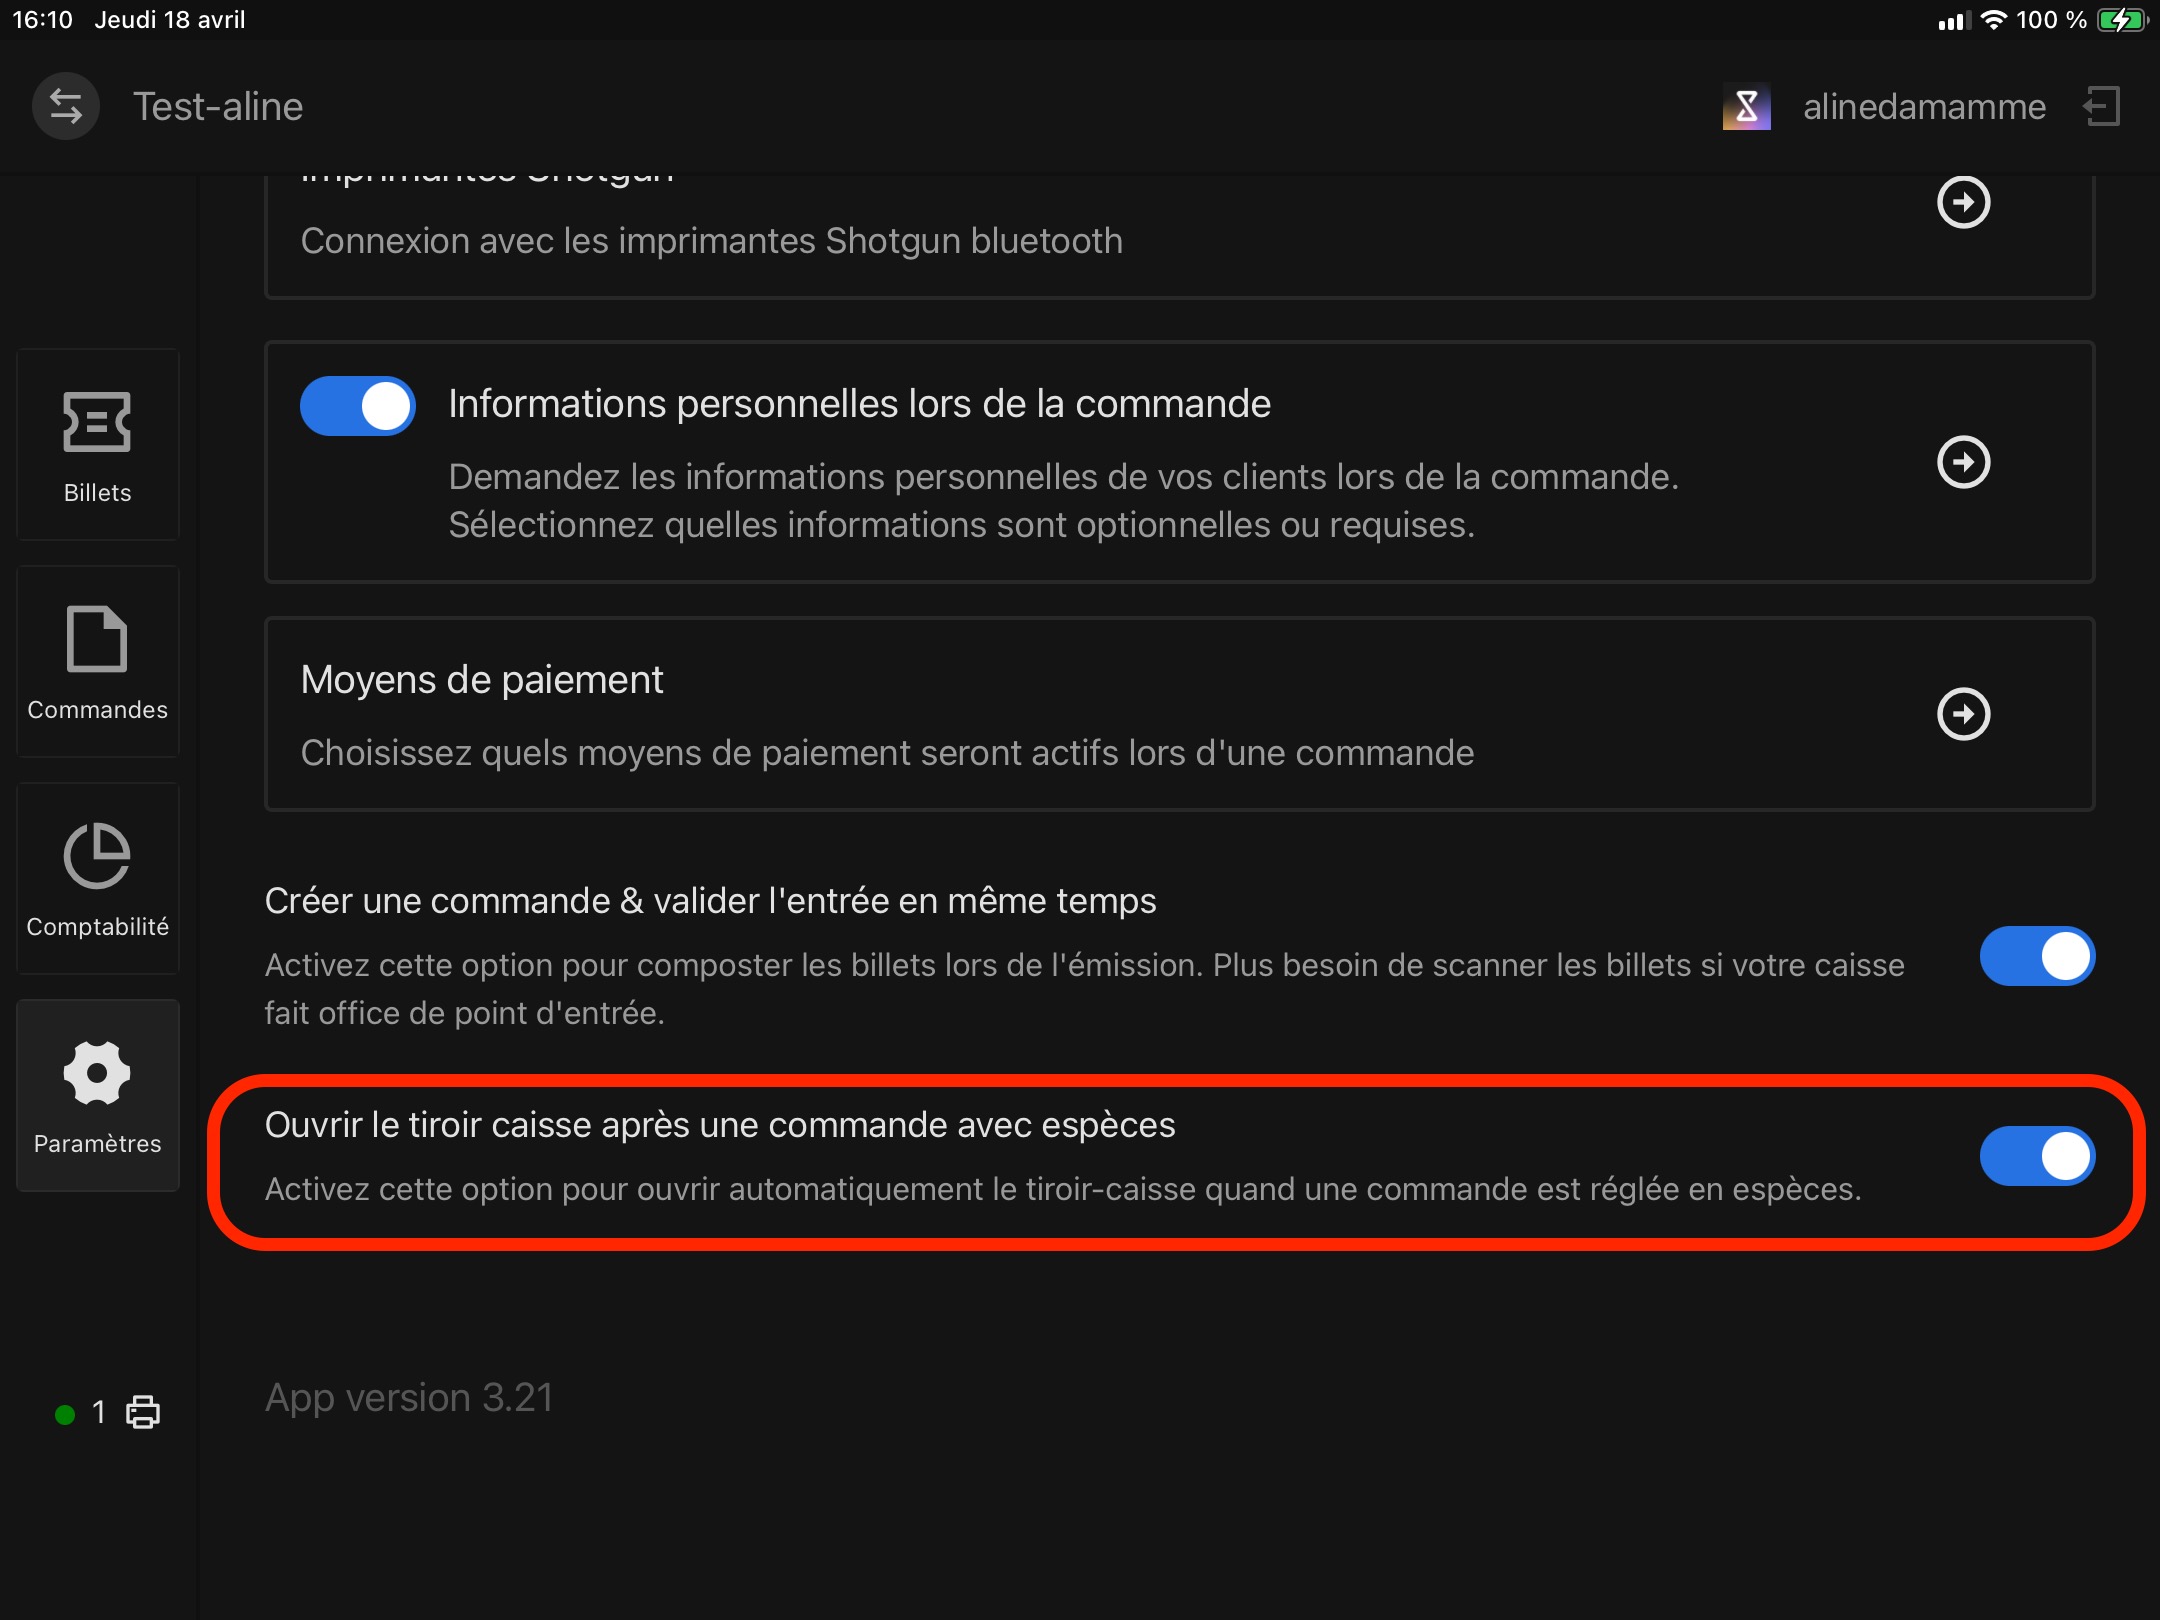Open the Billets ticket section

click(x=97, y=445)
